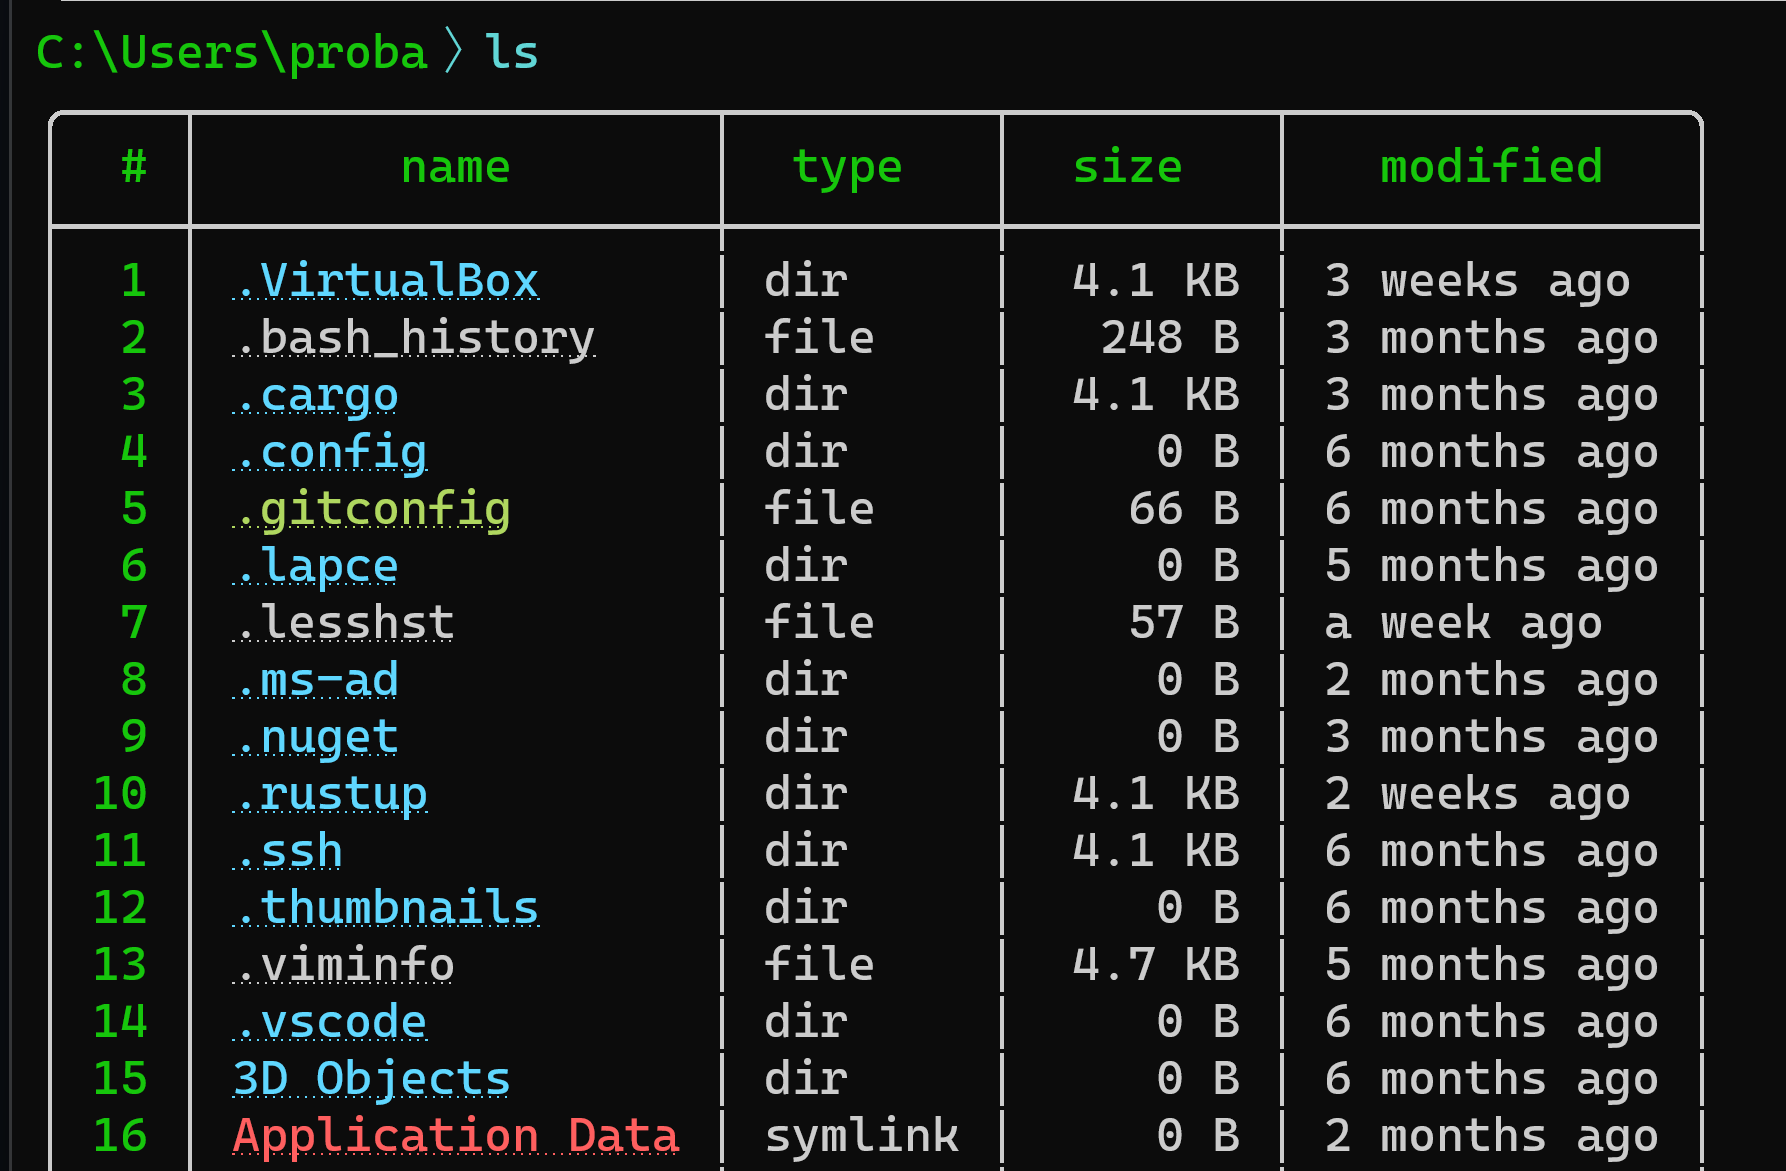Viewport: 1786px width, 1171px height.
Task: Open the .lapce directory link
Action: tap(315, 566)
